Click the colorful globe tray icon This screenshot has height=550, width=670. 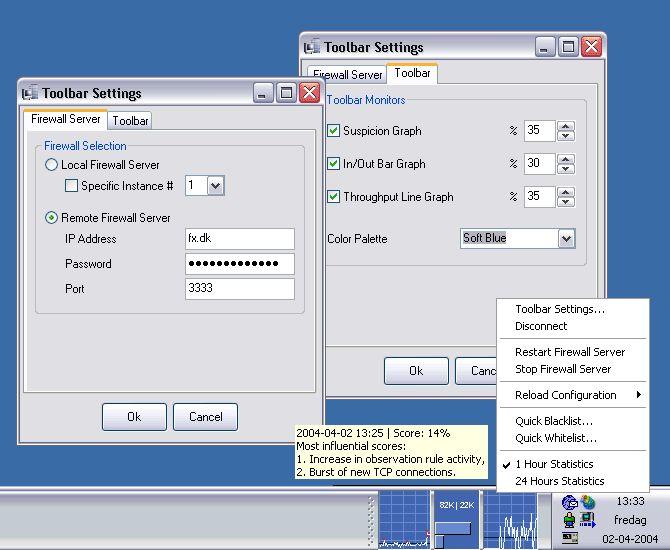click(x=588, y=502)
